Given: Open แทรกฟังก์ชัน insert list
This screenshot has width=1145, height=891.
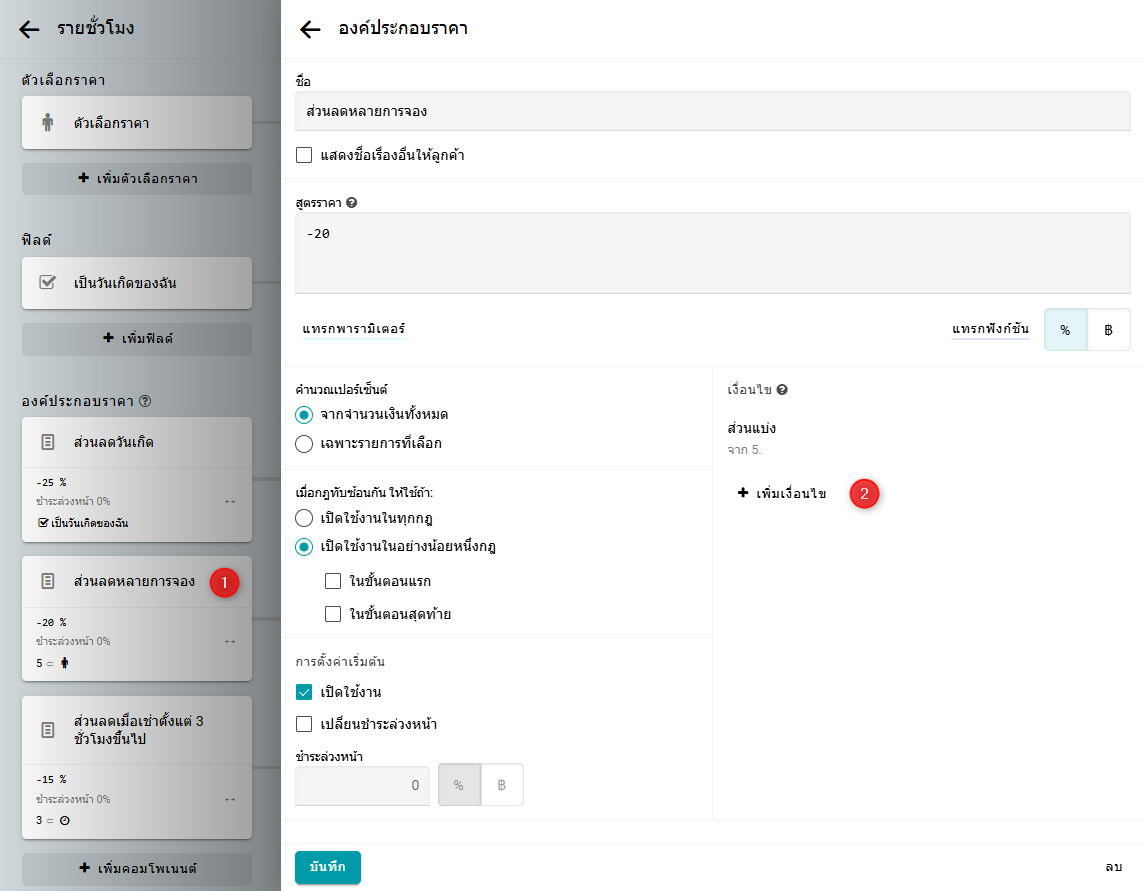Looking at the screenshot, I should click(x=990, y=329).
